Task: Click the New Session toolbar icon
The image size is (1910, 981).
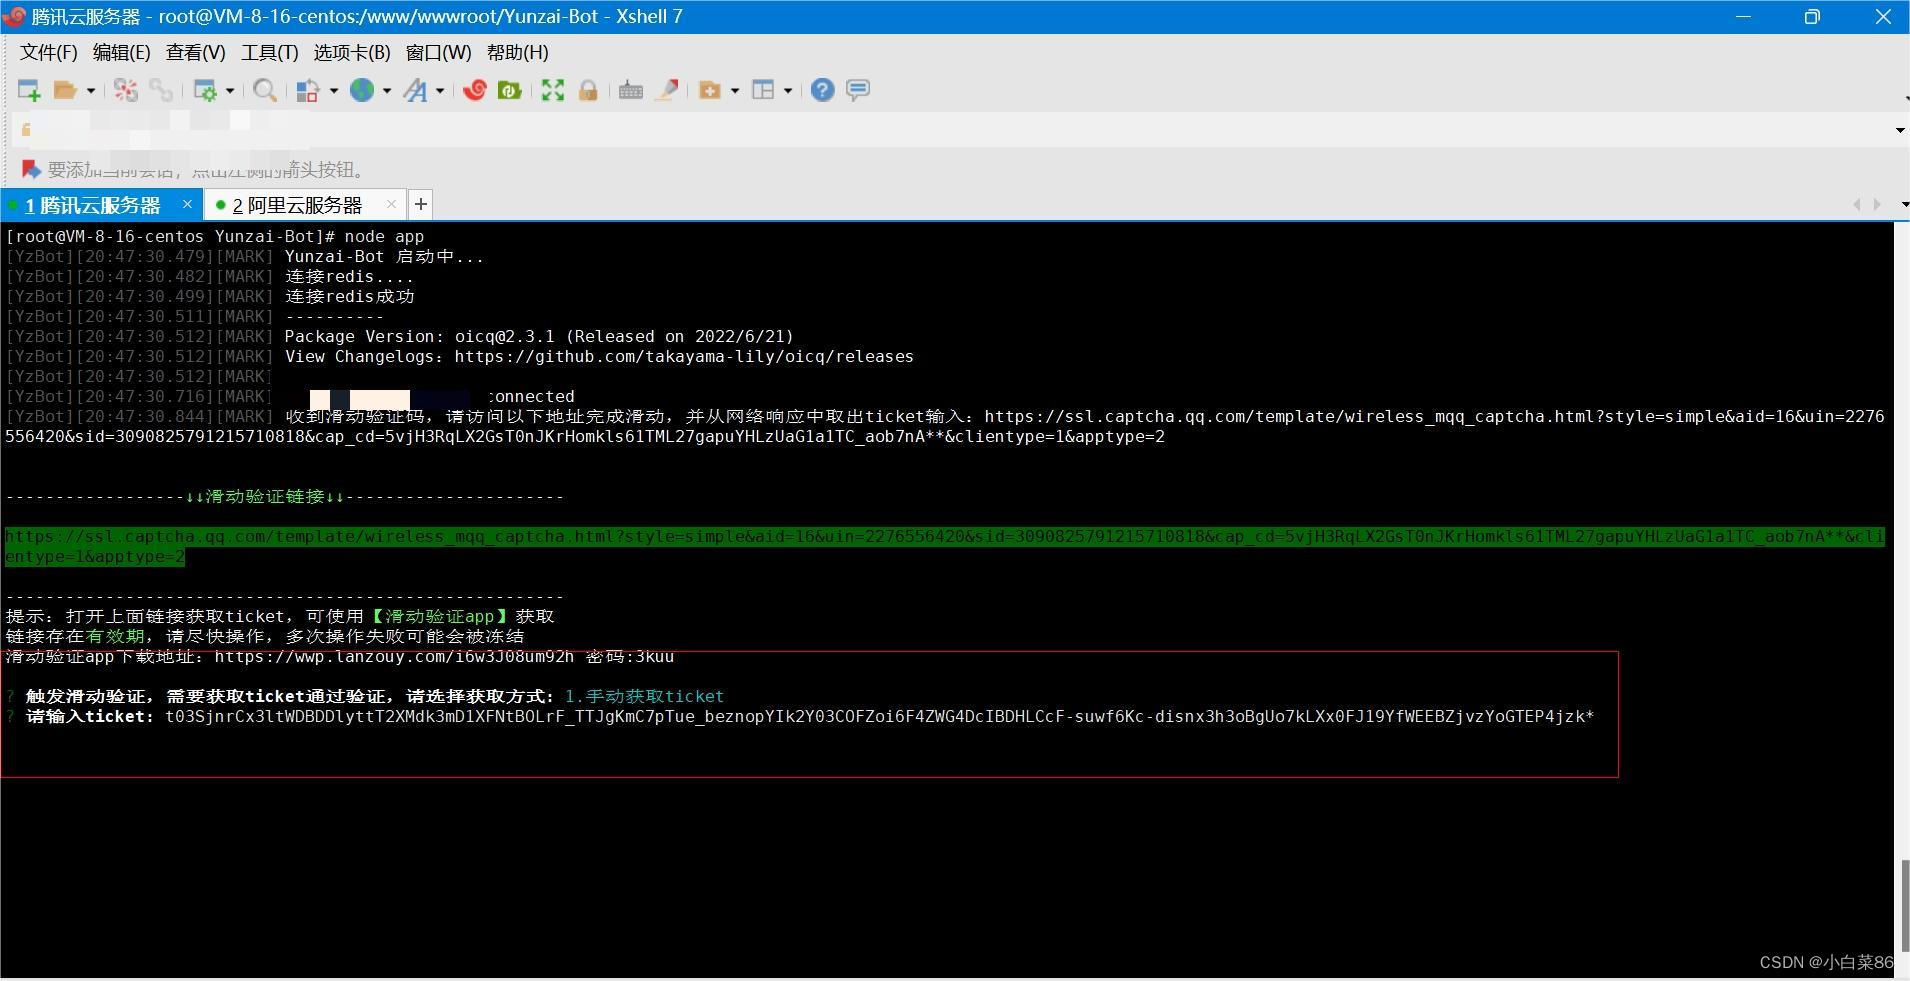Action: (x=29, y=90)
